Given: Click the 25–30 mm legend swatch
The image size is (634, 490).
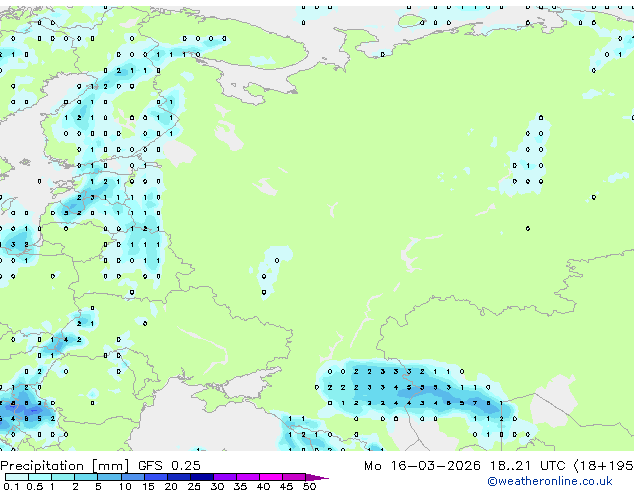Looking at the screenshot, I should (202, 477).
